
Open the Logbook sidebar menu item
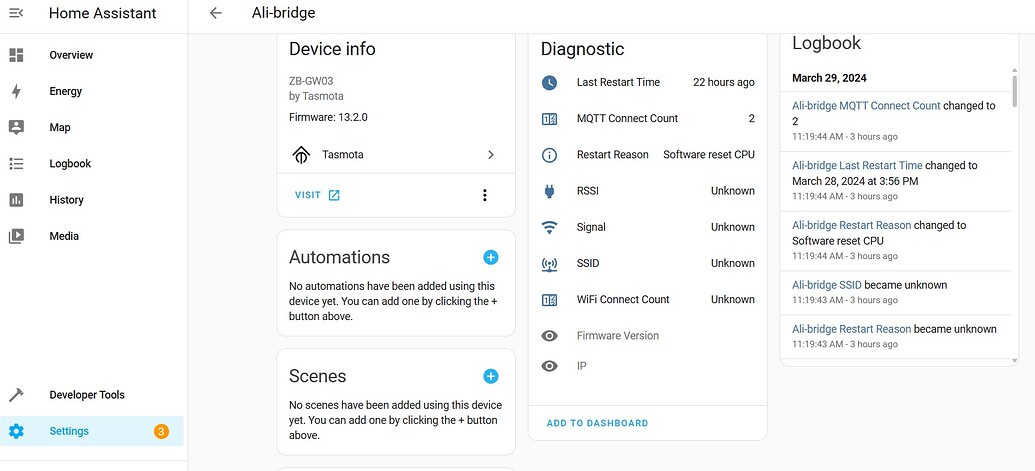92,164
